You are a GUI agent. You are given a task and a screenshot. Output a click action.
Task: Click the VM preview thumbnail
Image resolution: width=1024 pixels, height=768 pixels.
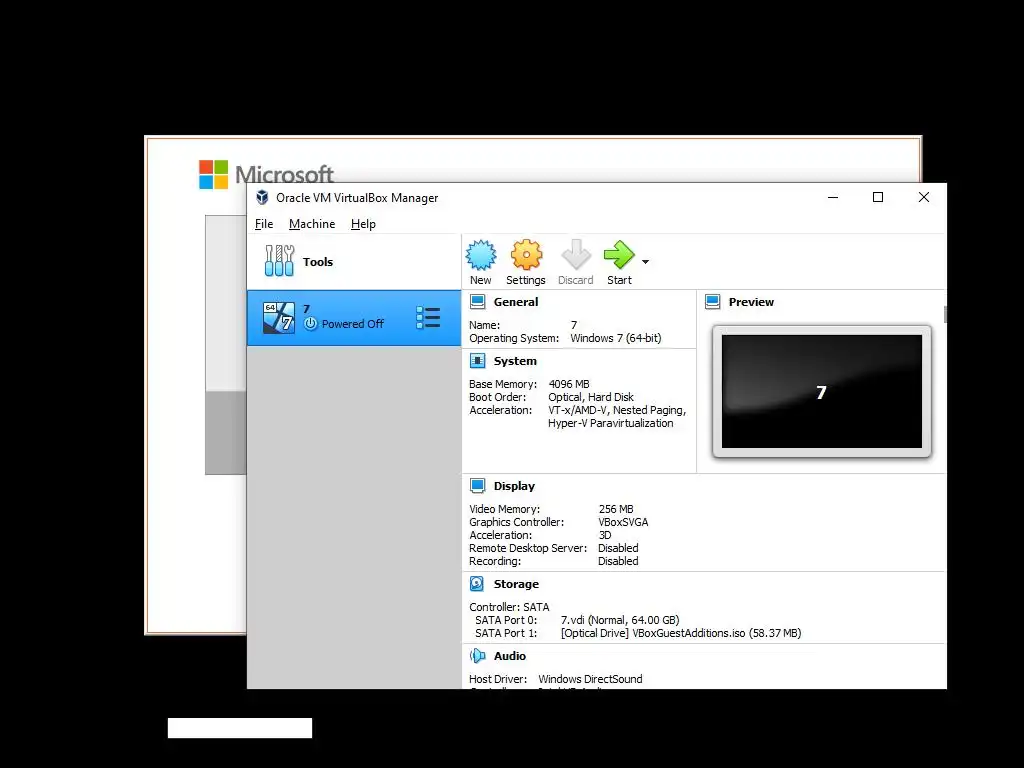click(822, 392)
